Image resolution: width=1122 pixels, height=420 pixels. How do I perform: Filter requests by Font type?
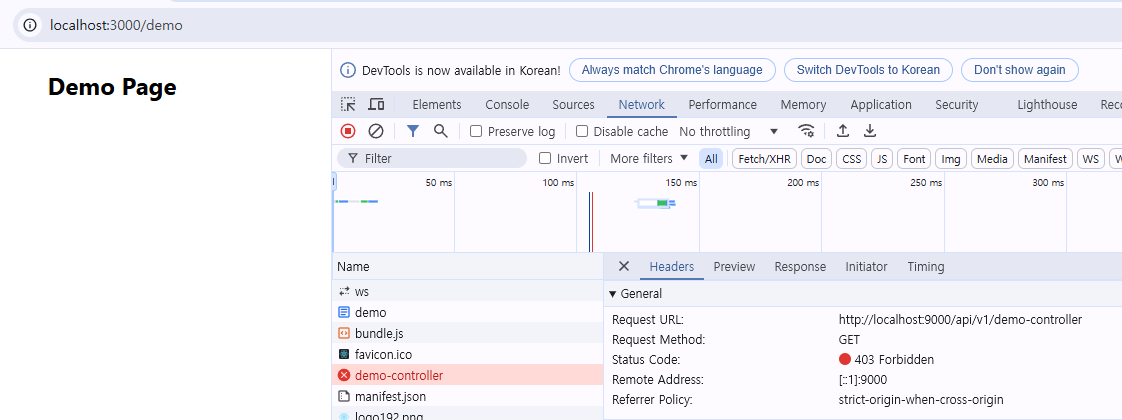pos(914,159)
